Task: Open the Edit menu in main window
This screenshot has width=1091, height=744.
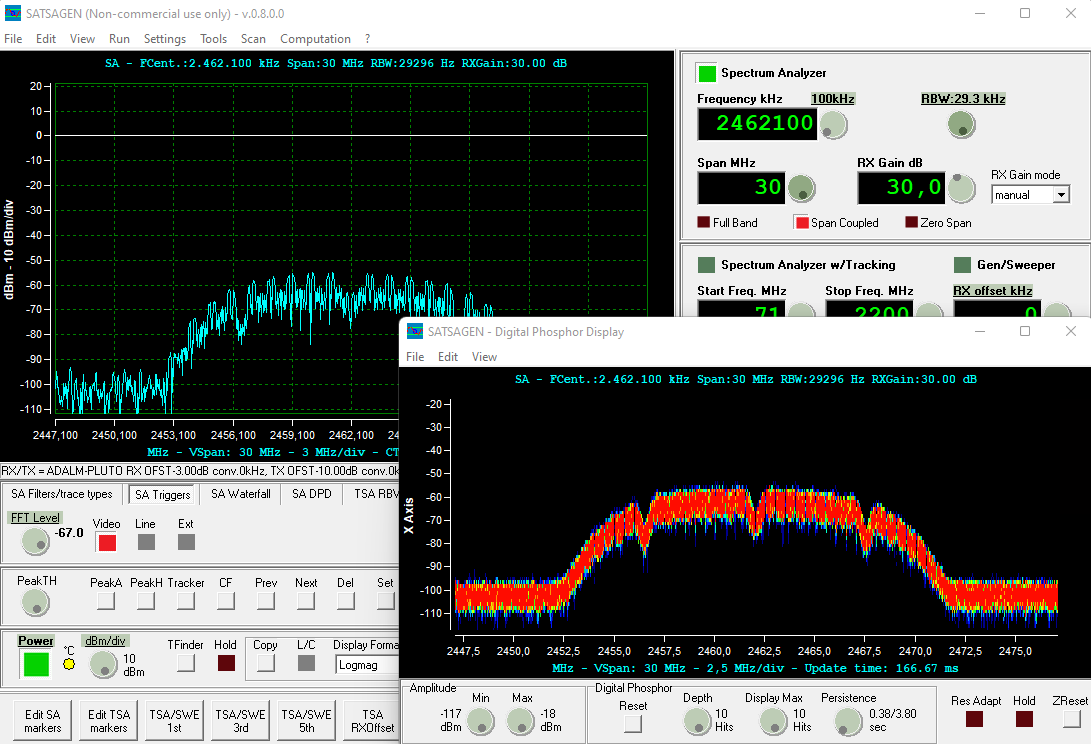Action: tap(46, 39)
